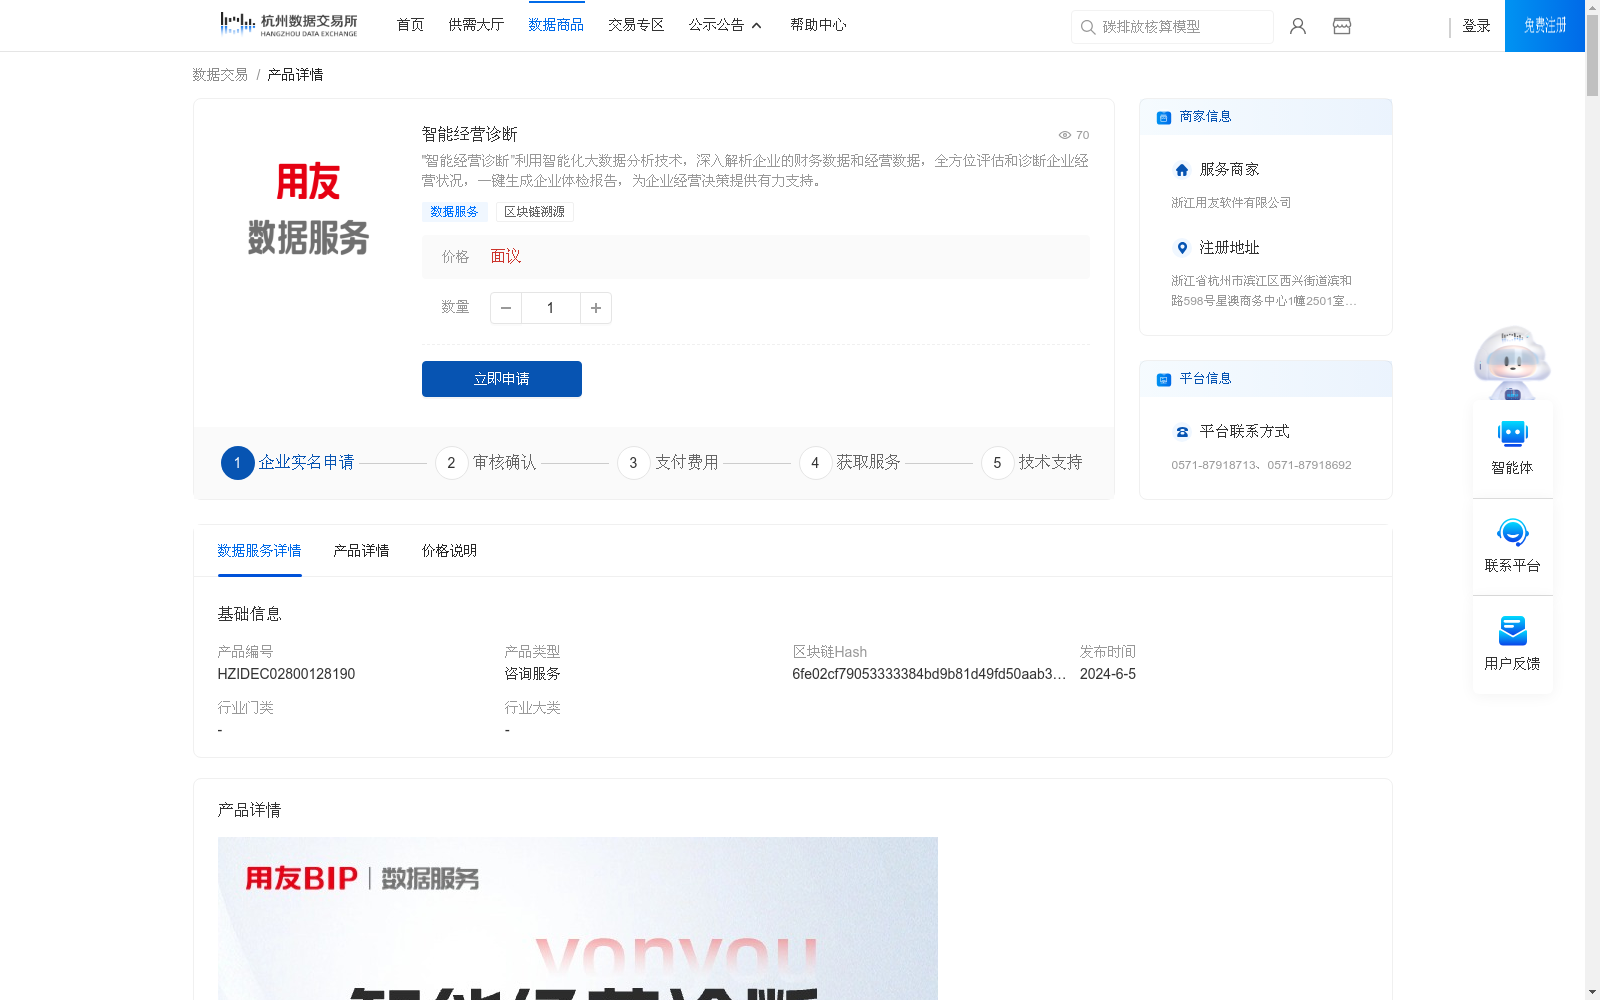Click the 咨询服务 product type value
Screen dimensions: 1600x1000
pyautogui.click(x=532, y=674)
